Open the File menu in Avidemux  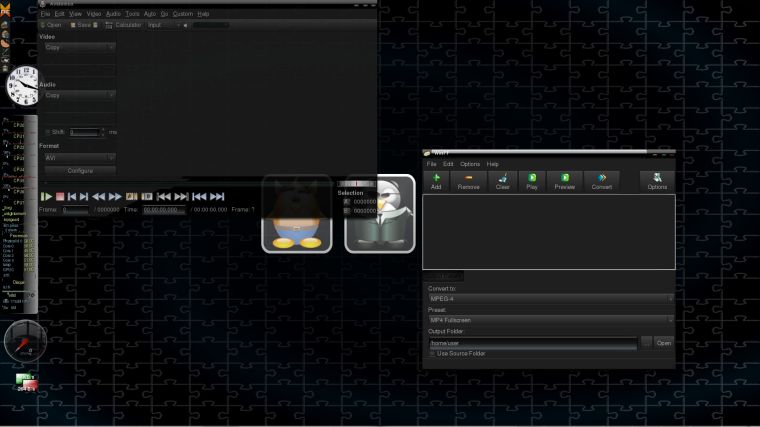[45, 14]
